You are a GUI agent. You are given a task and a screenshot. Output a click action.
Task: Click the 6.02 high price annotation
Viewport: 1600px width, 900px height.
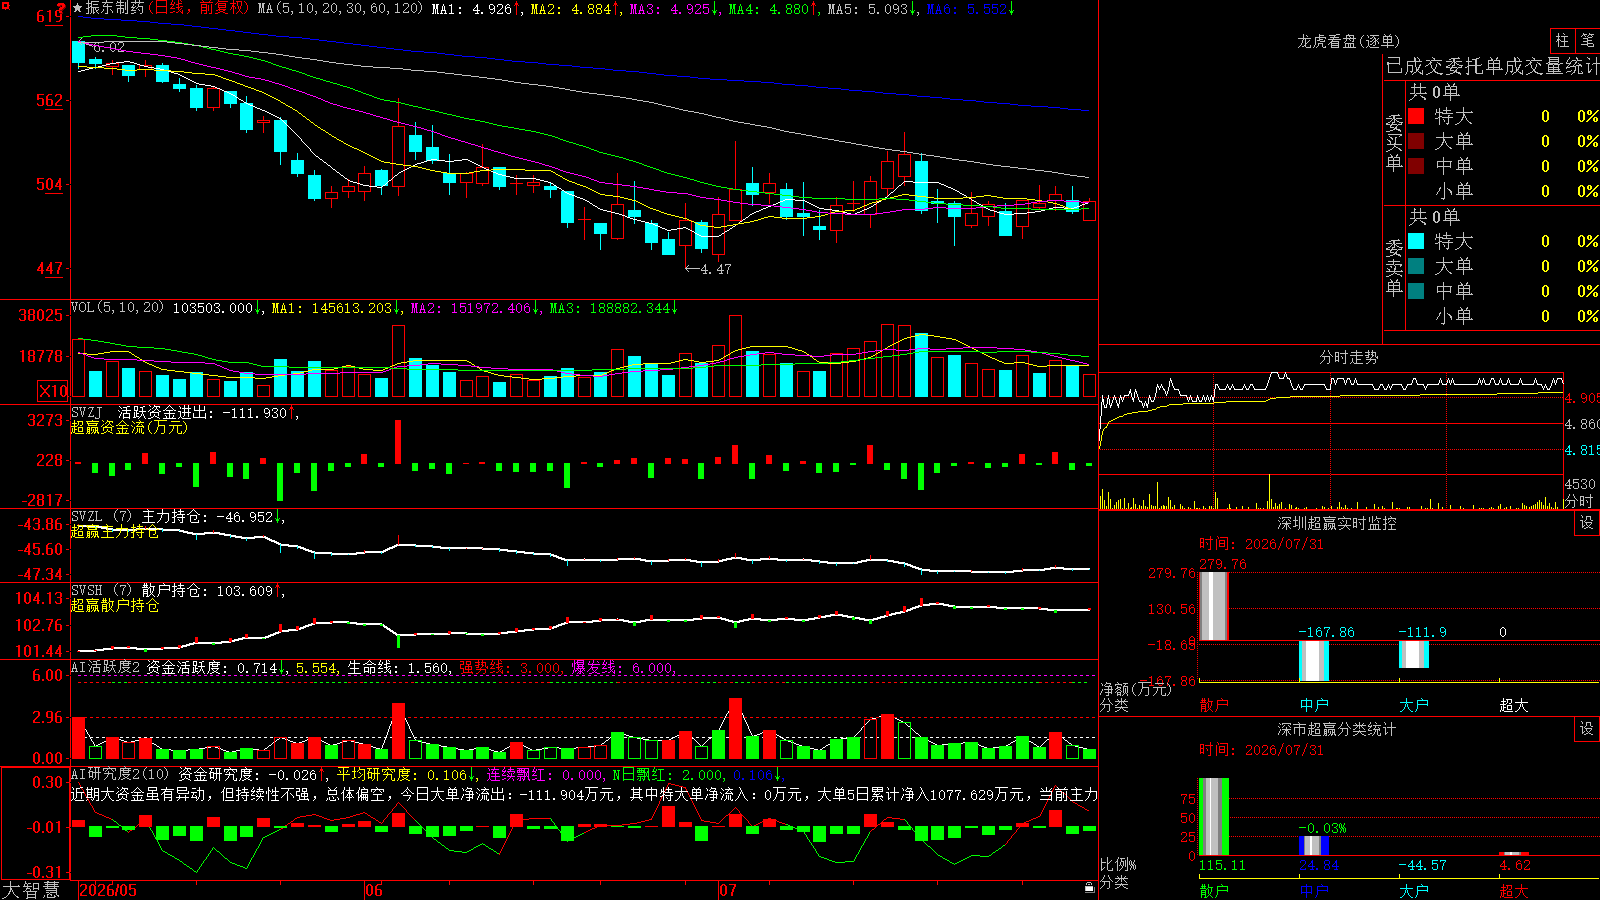tap(109, 47)
